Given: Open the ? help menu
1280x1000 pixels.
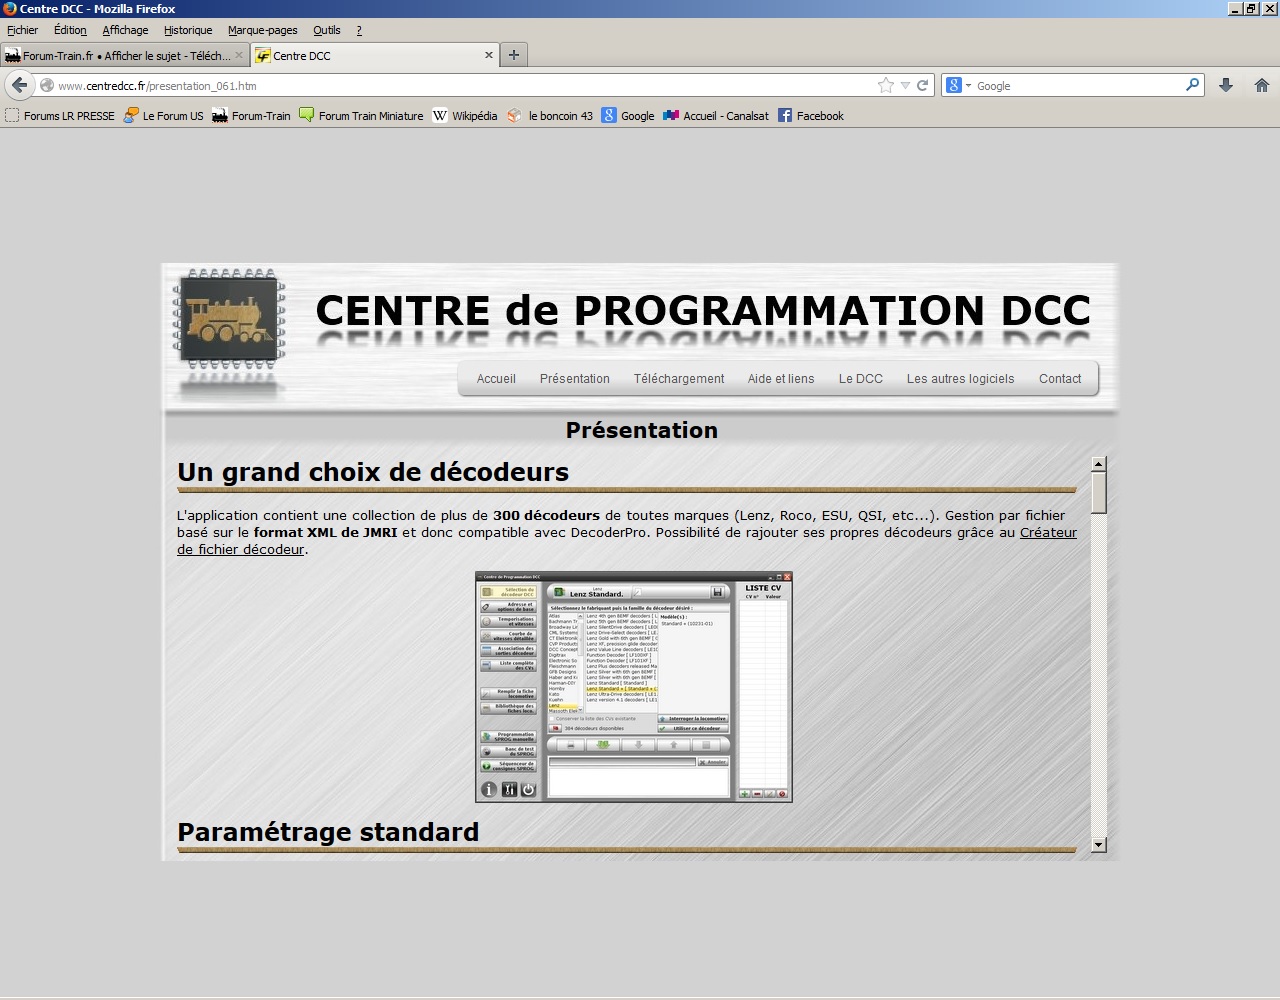Looking at the screenshot, I should pos(359,30).
